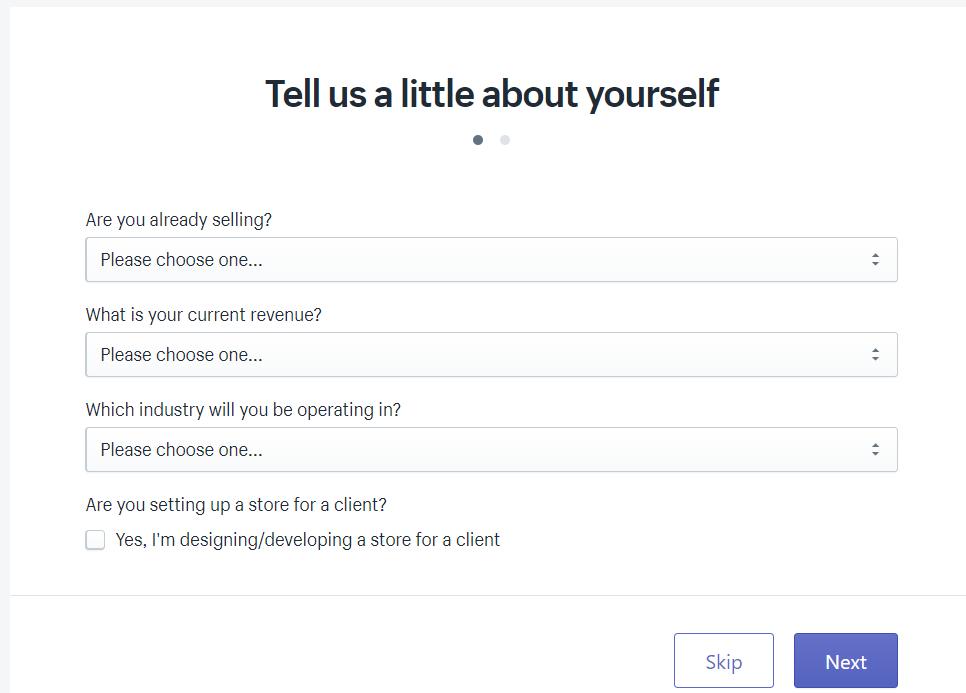Click the 'Tell us a little about yourself' heading
966x693 pixels.
click(x=491, y=94)
